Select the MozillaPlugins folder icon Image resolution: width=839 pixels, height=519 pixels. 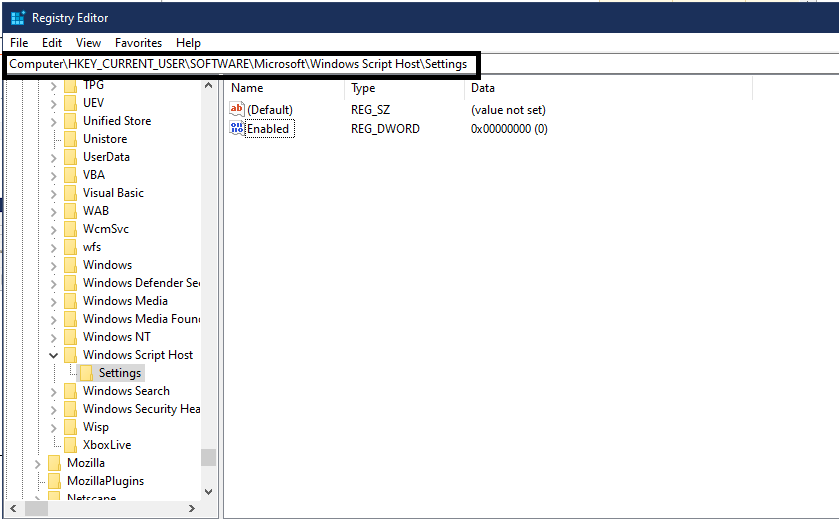[x=54, y=481]
